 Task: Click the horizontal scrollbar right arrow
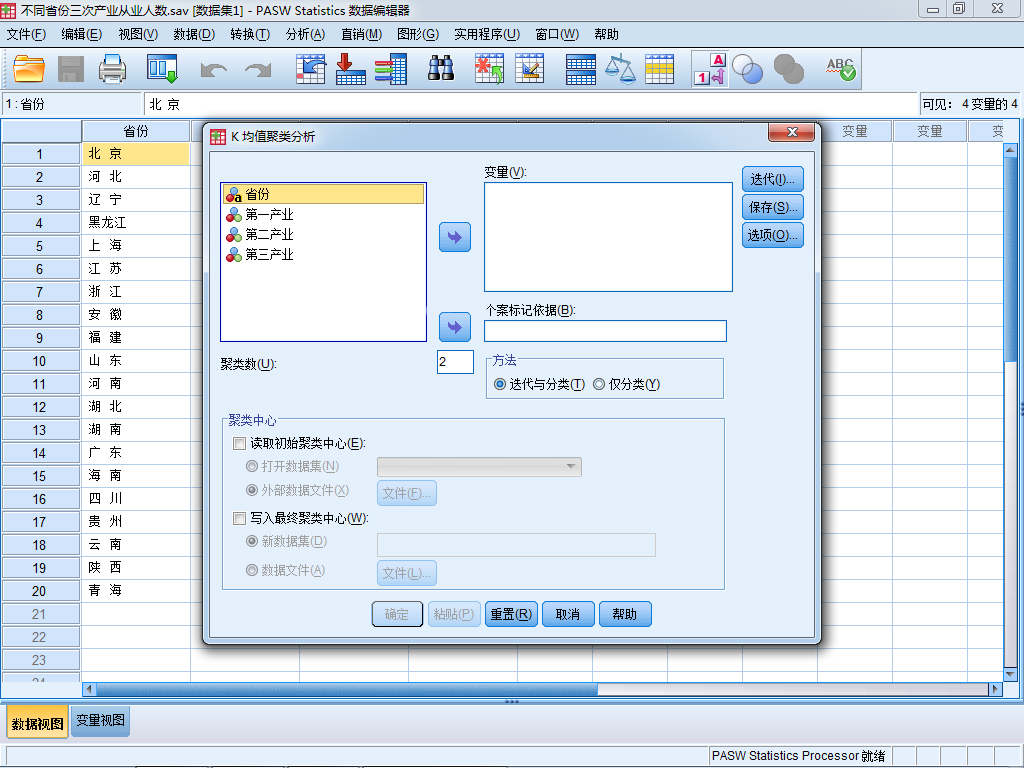click(995, 689)
